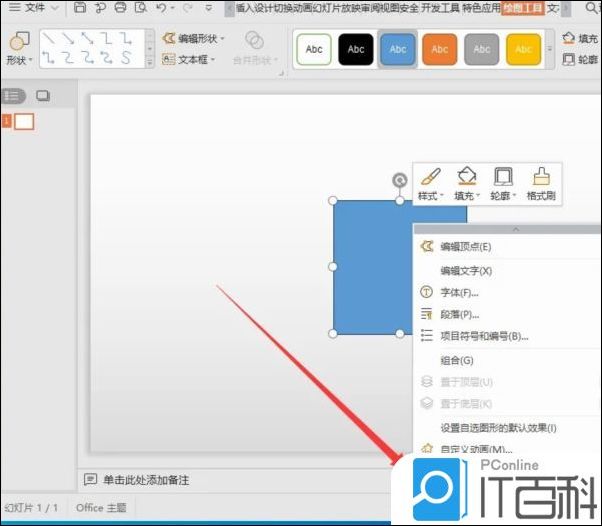Click the greyed 合并形状 button
This screenshot has width=602, height=526.
point(255,48)
